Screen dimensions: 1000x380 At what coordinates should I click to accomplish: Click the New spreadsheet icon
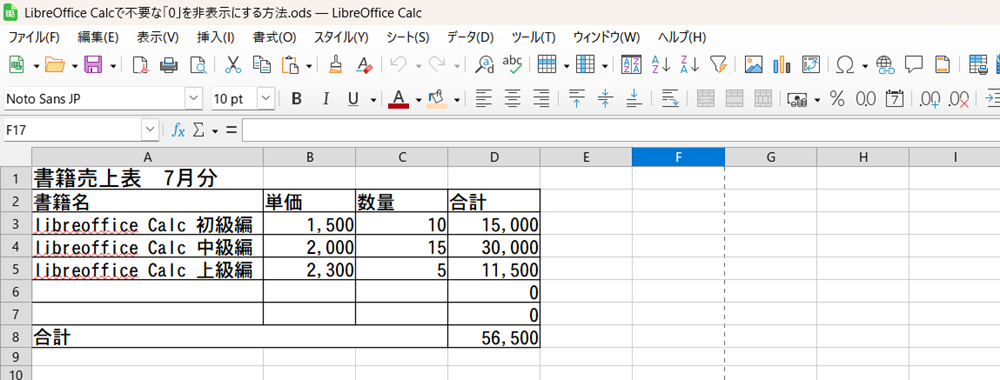click(16, 64)
